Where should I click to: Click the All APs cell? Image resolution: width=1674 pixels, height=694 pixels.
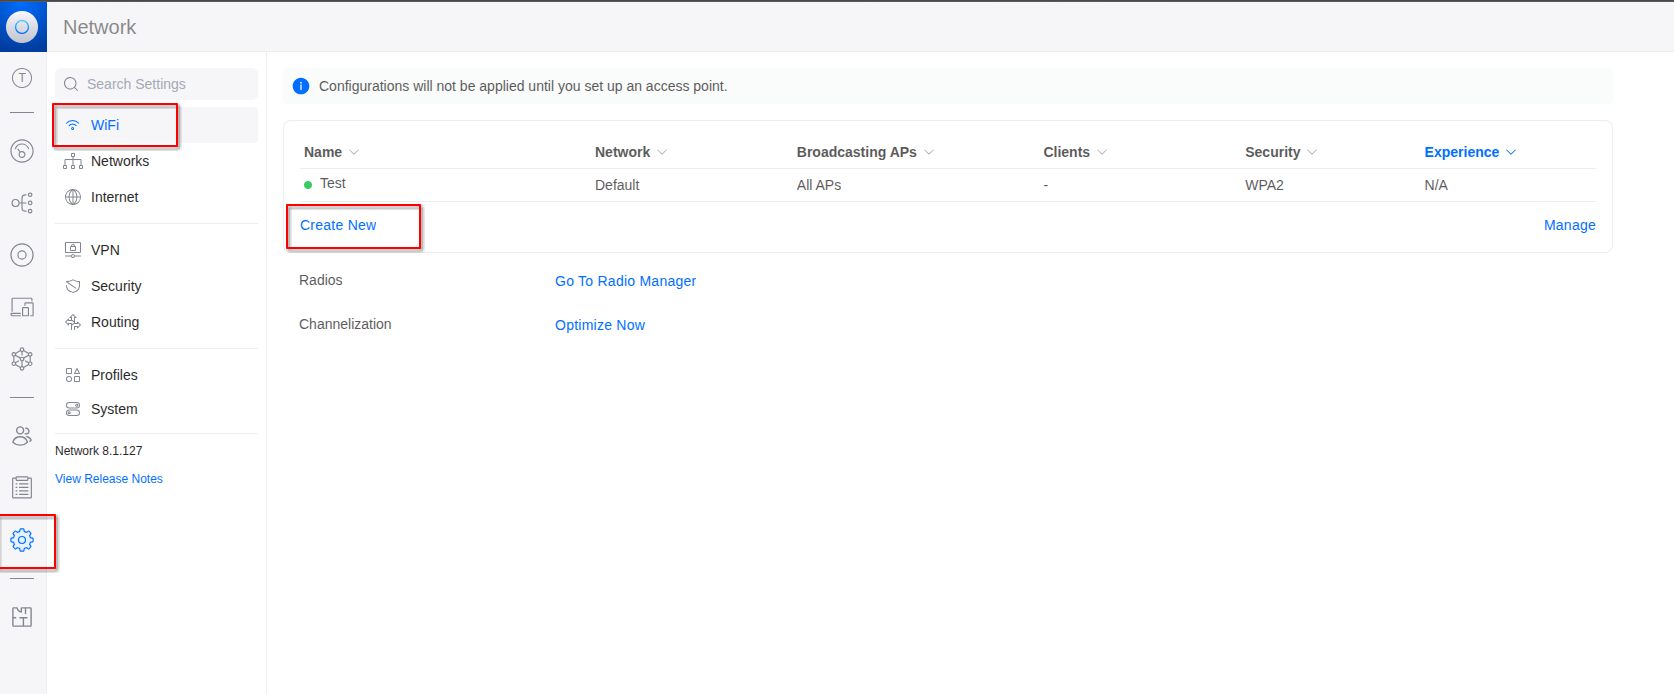(819, 185)
